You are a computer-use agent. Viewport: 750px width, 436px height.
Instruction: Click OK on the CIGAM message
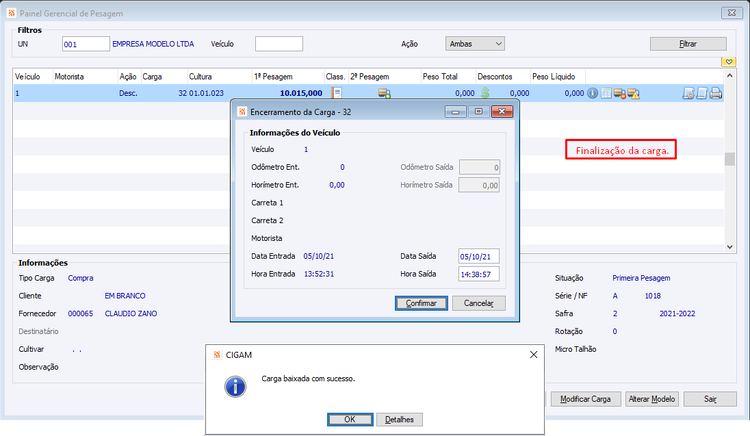pyautogui.click(x=350, y=419)
